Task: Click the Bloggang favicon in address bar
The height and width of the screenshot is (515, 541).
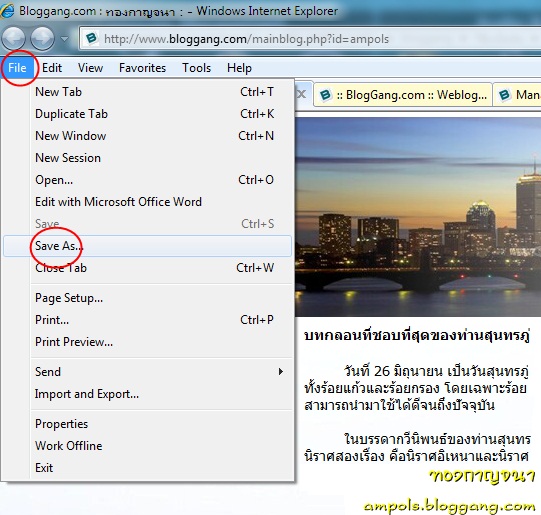Action: (91, 38)
